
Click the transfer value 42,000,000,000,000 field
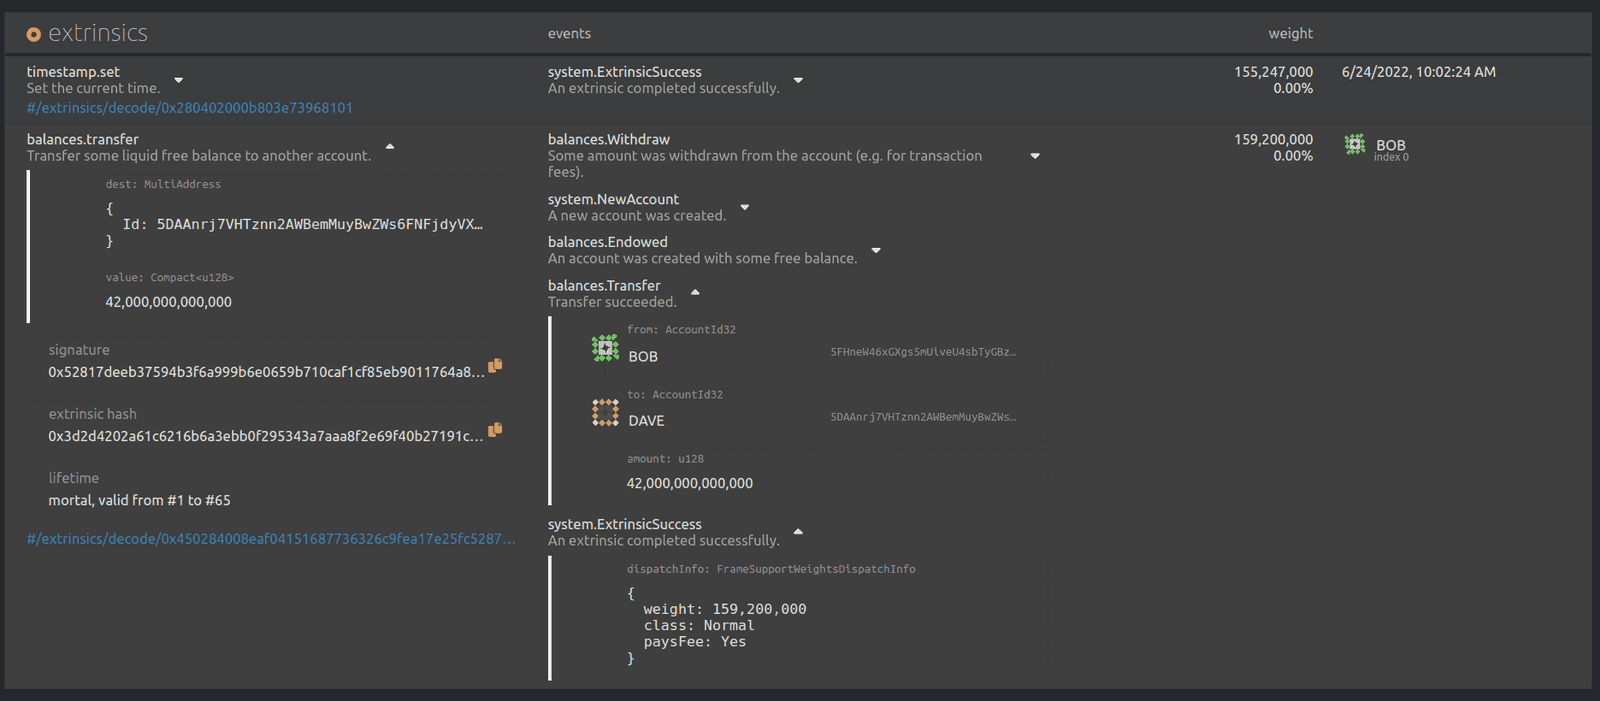pyautogui.click(x=169, y=302)
